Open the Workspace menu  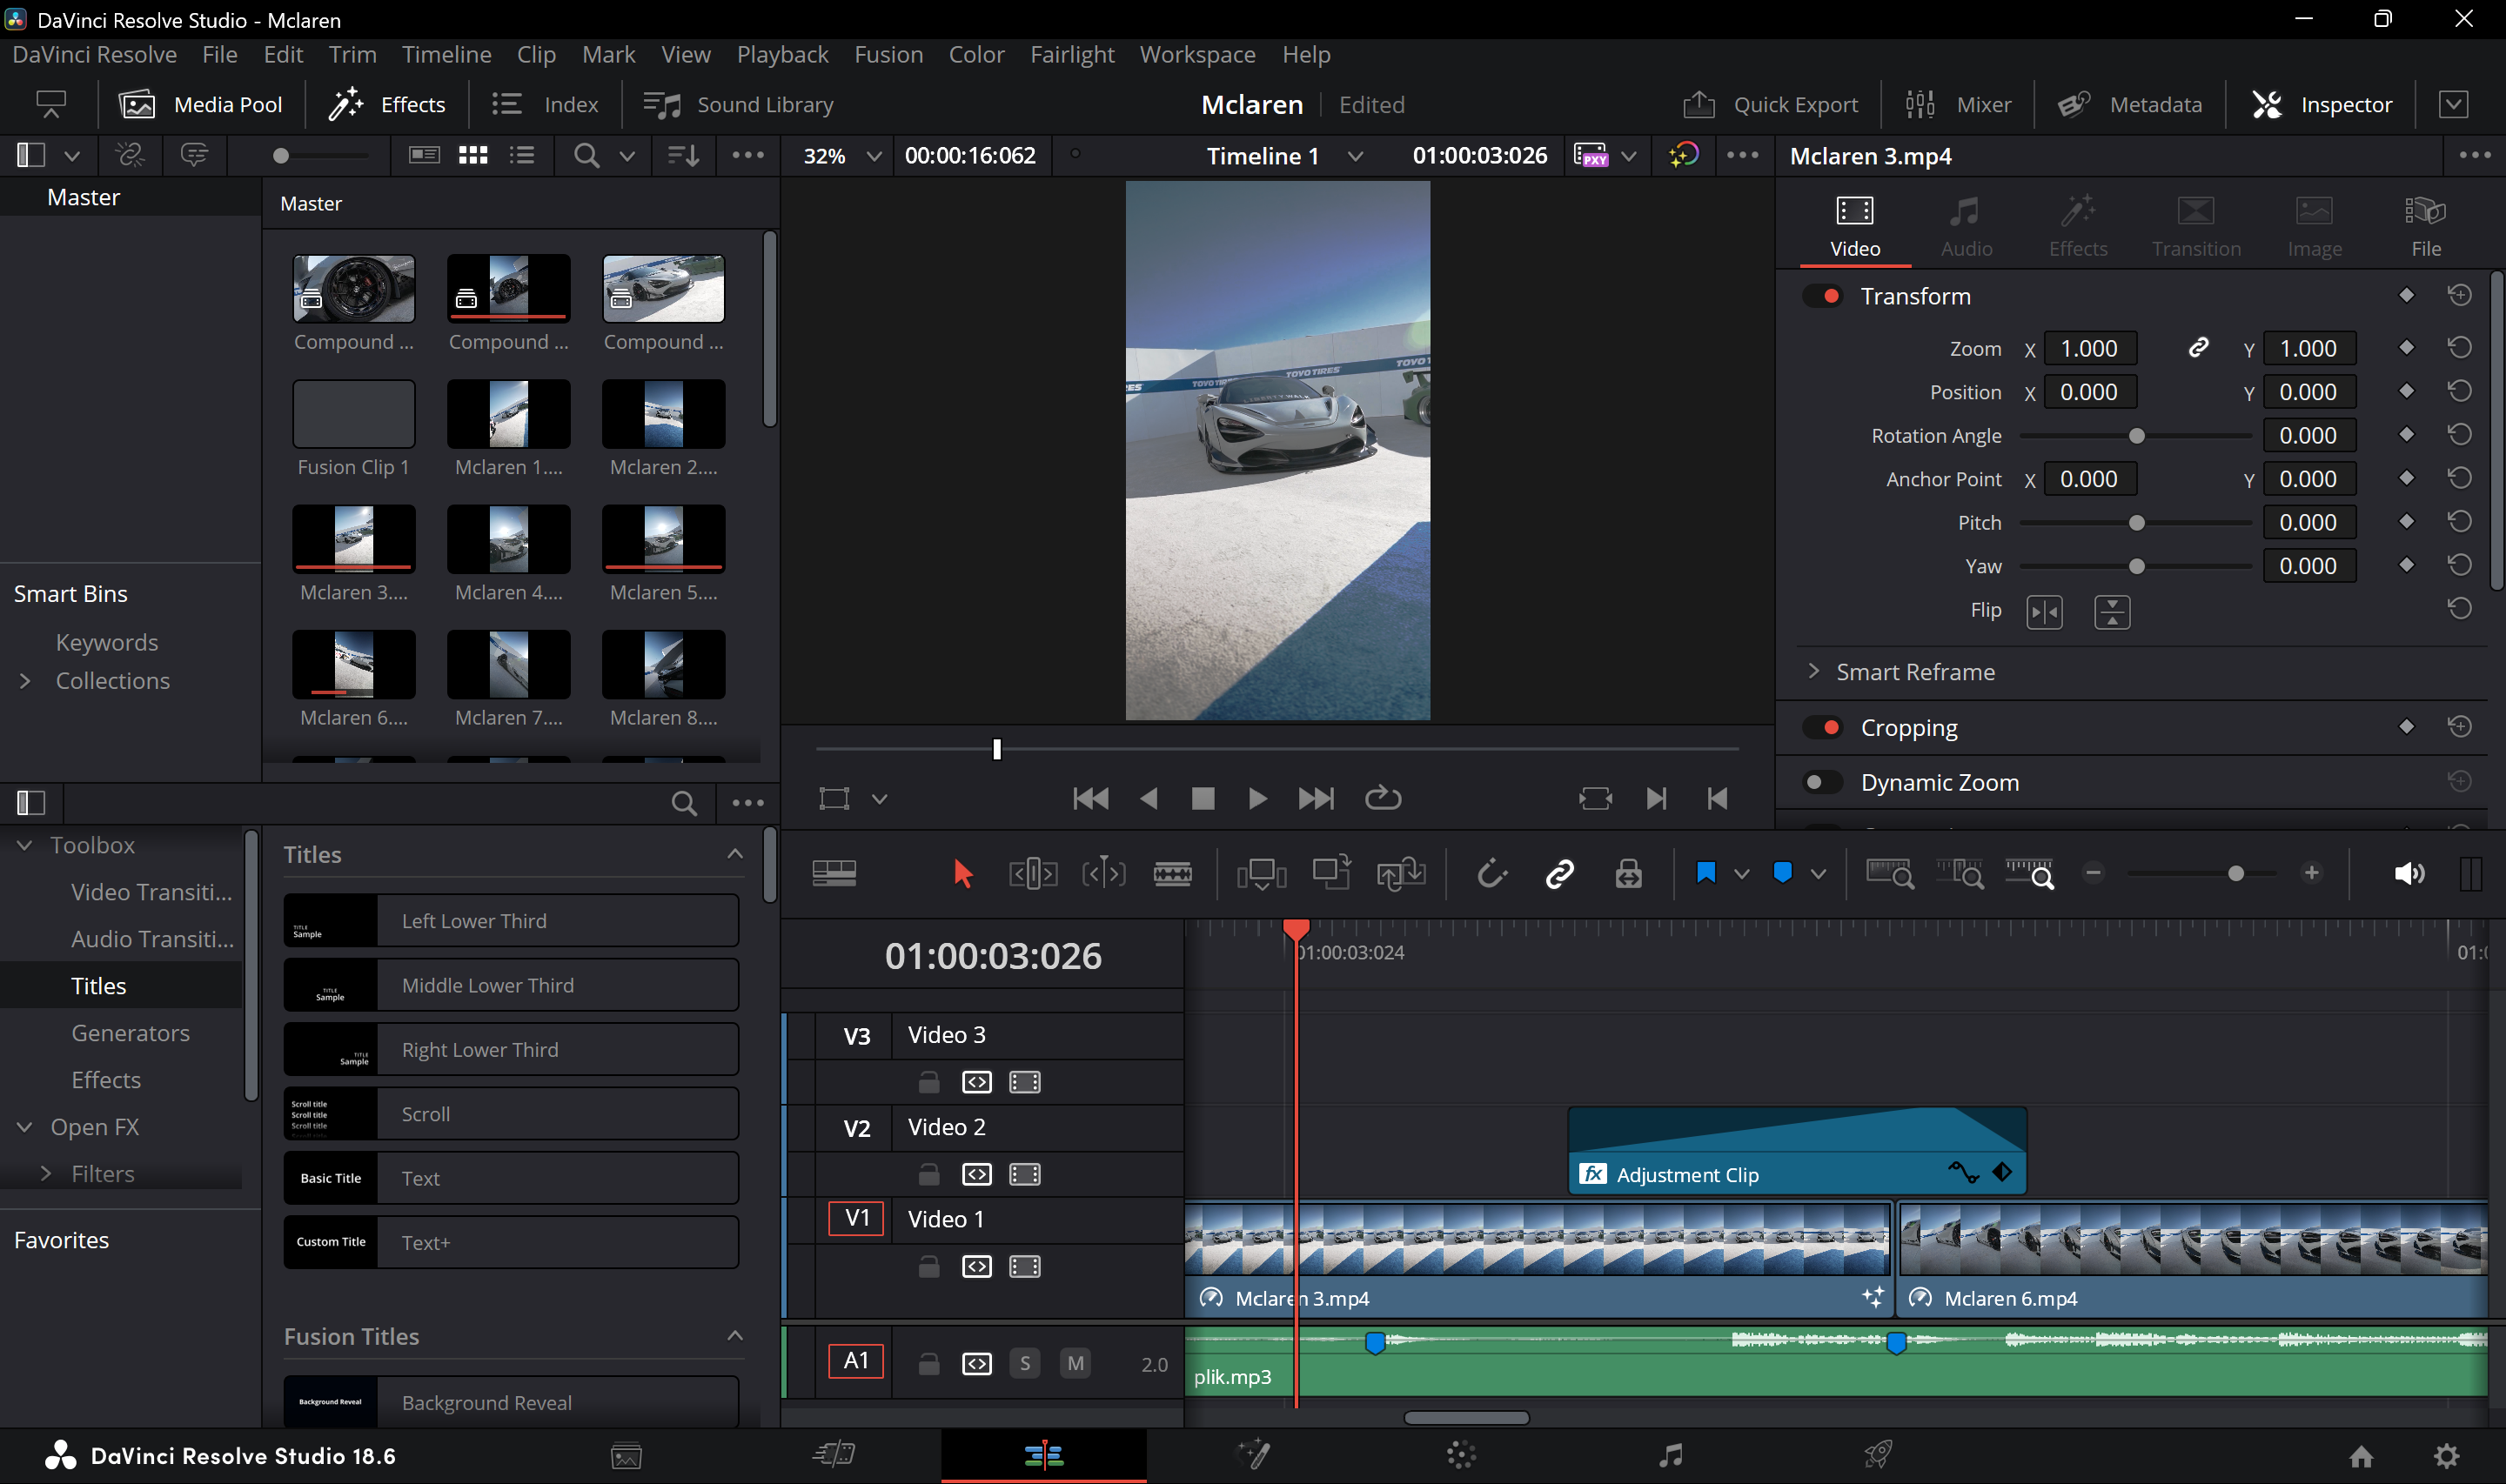click(1197, 54)
